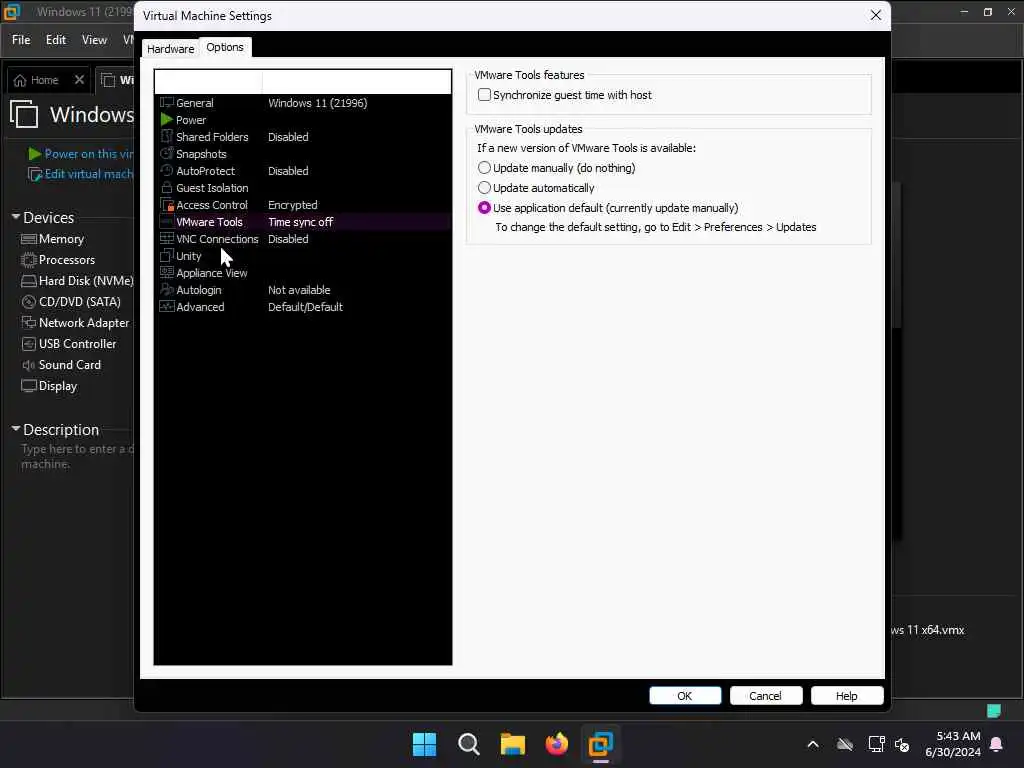The image size is (1024, 768).
Task: Close the Virtual Machine Settings dialog
Action: (x=876, y=15)
